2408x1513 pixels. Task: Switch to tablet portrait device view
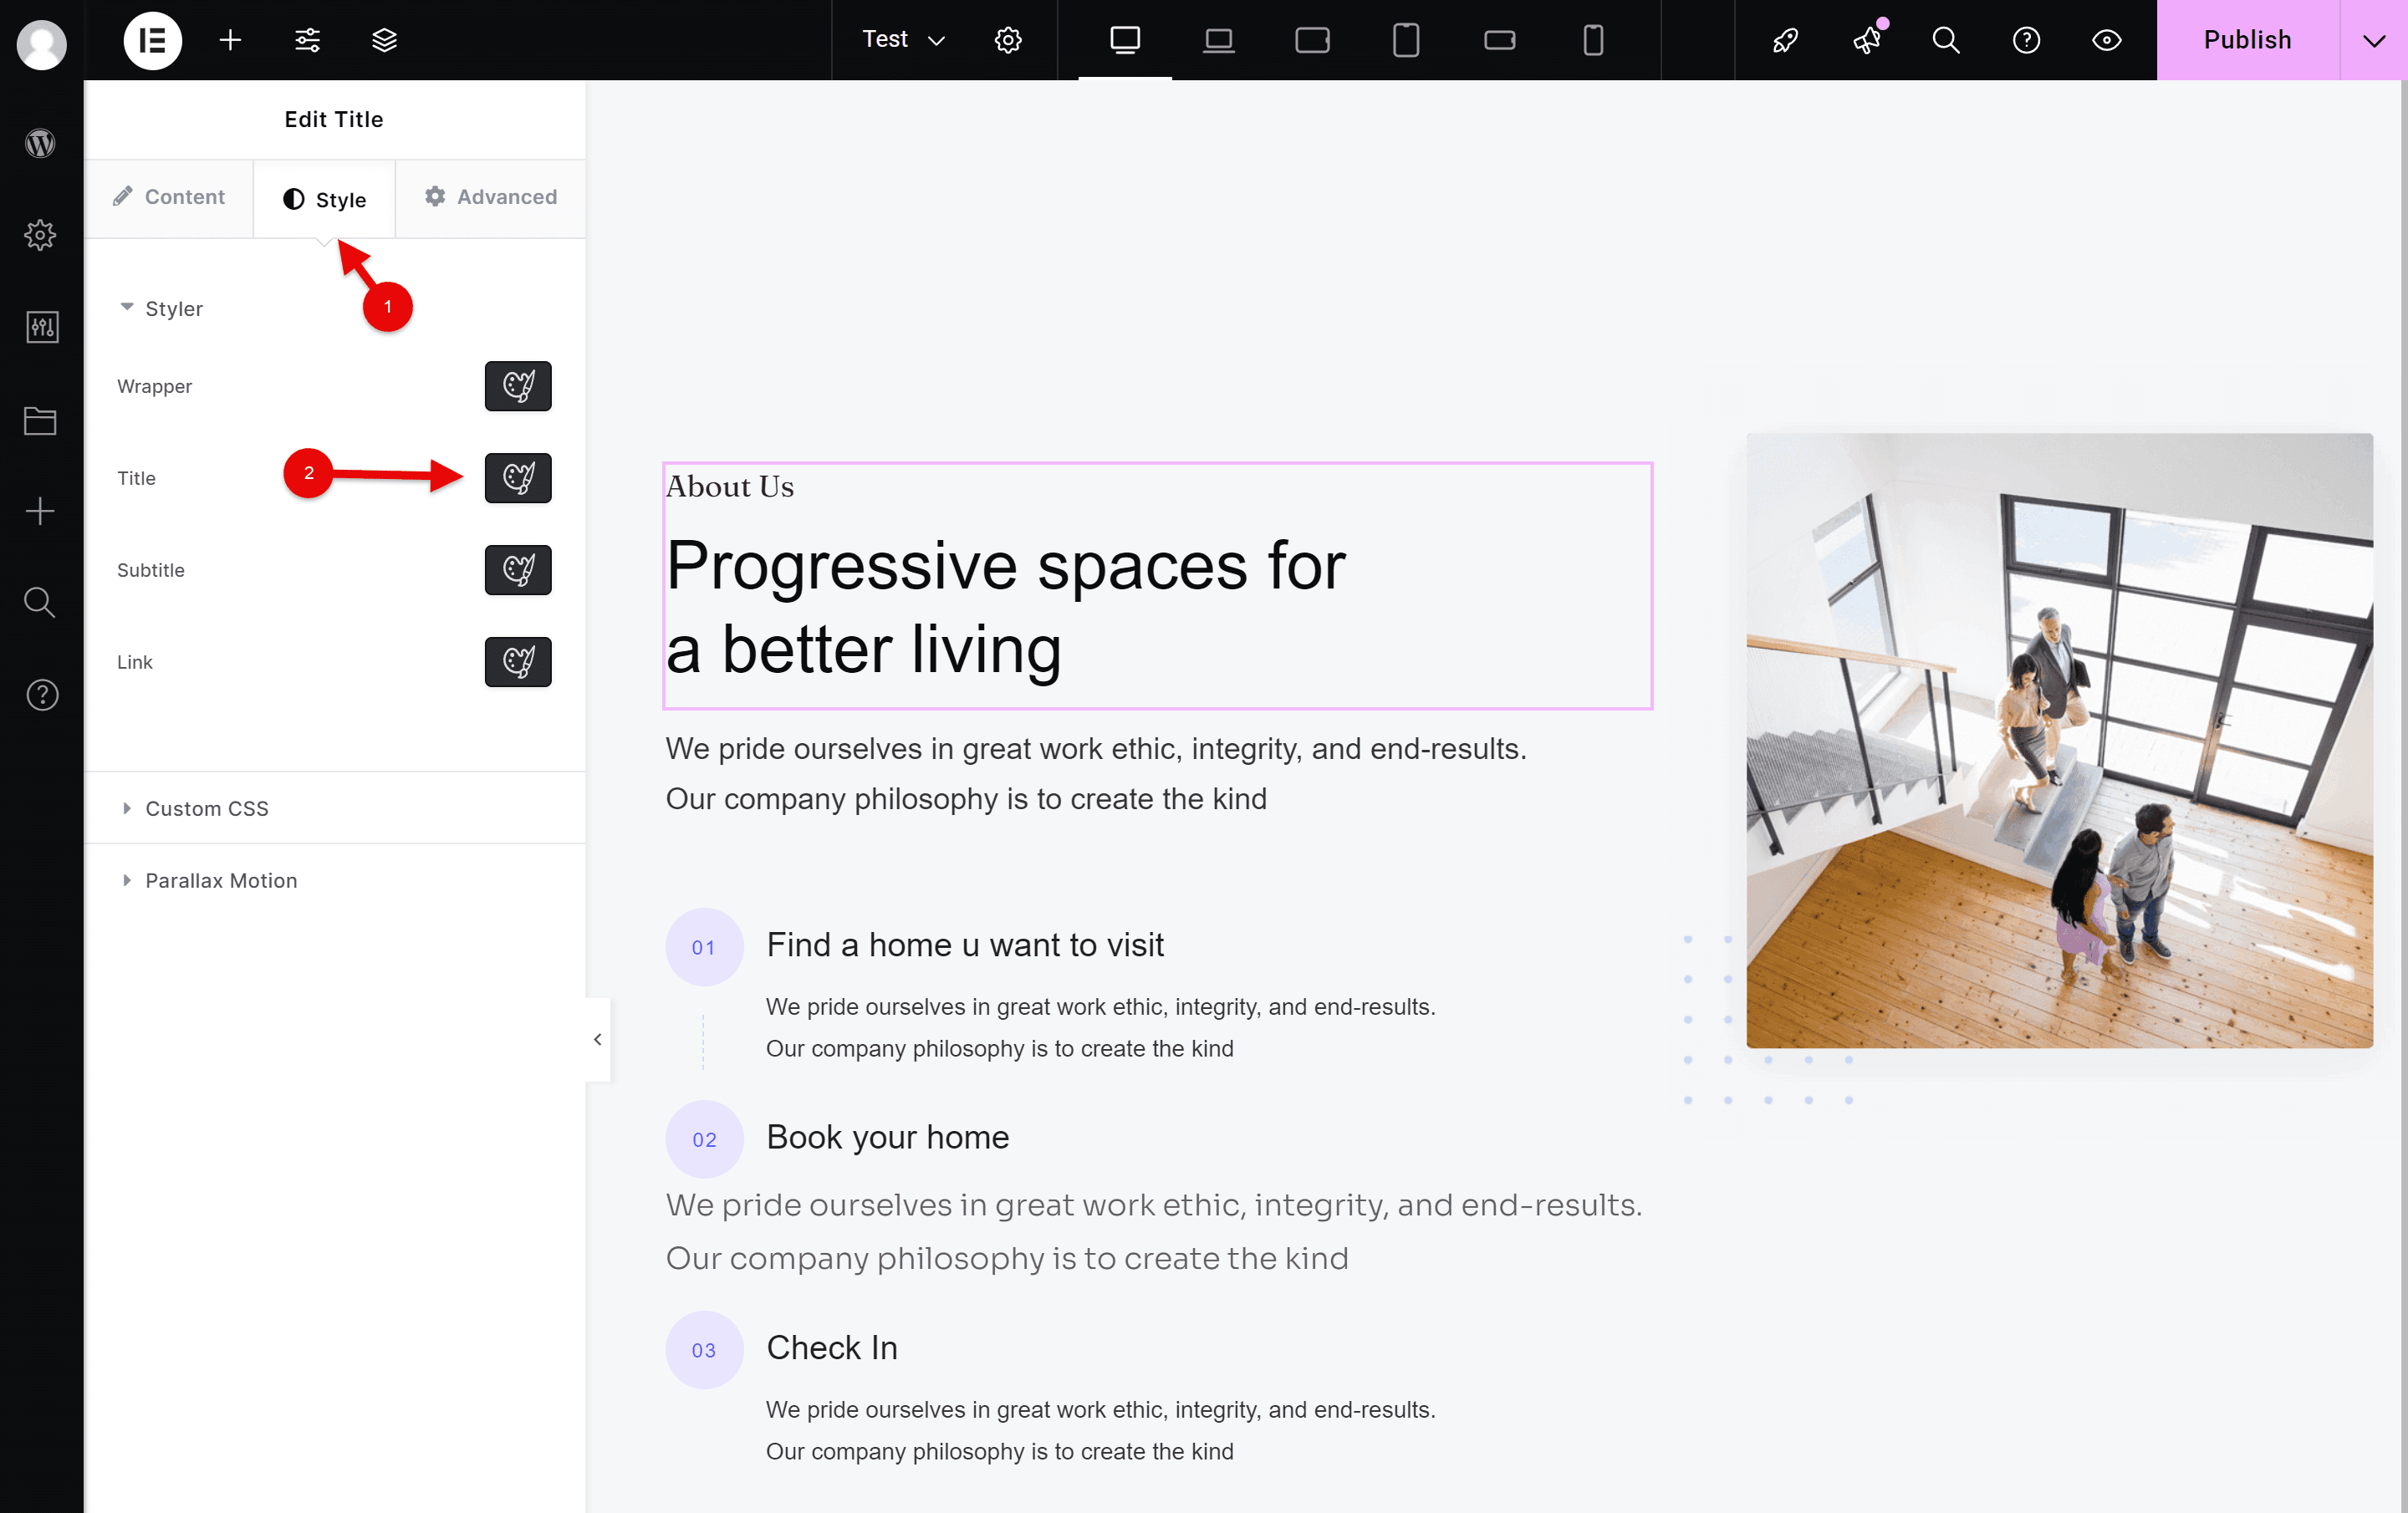[x=1405, y=40]
